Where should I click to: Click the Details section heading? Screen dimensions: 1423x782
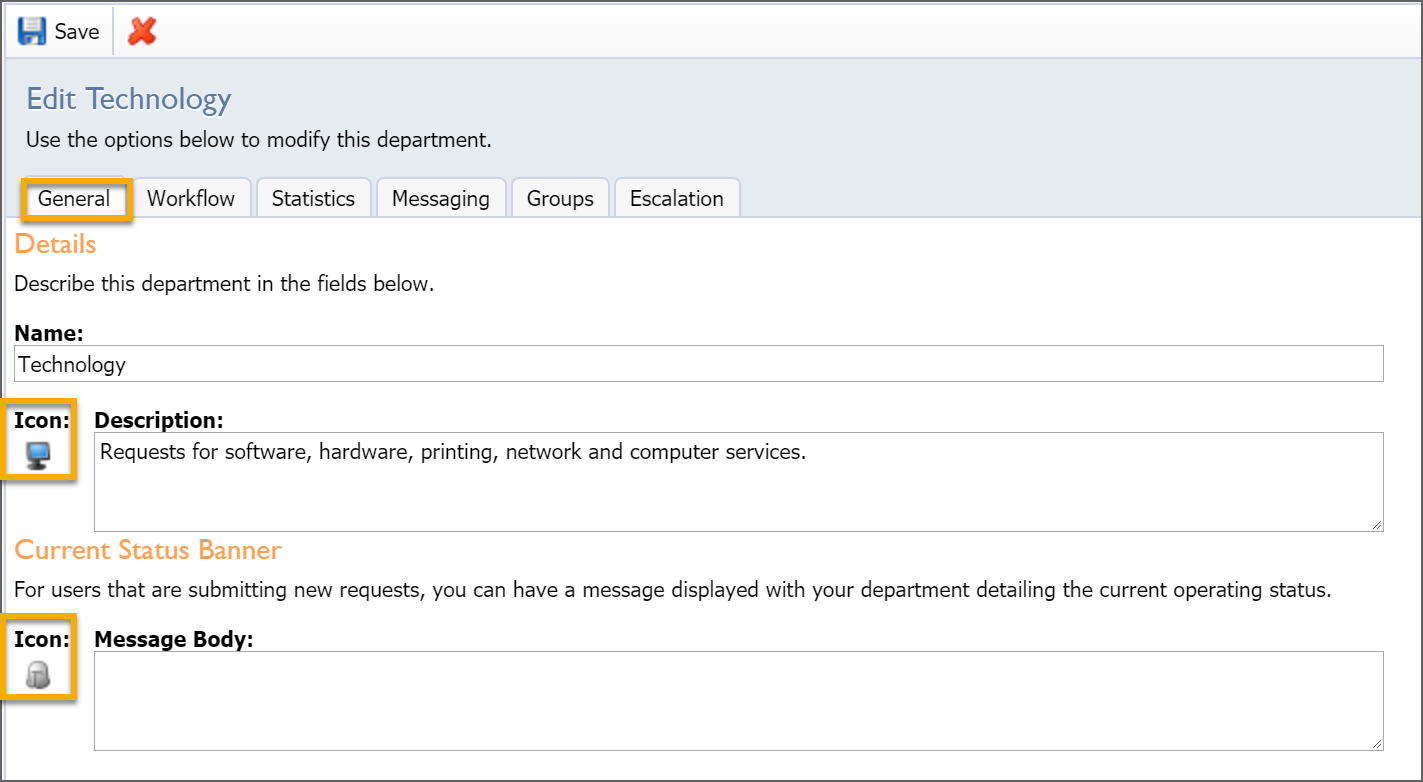(x=56, y=244)
